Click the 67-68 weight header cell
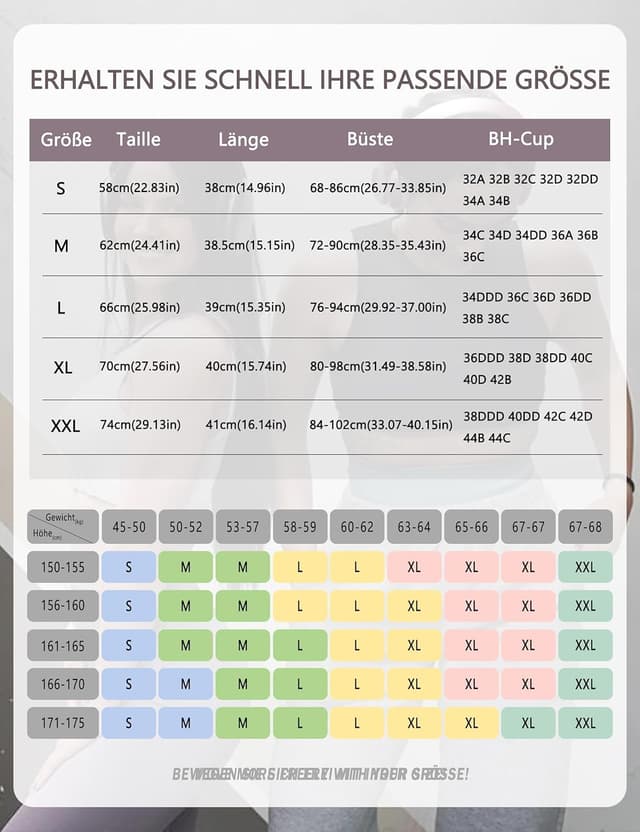 click(585, 527)
